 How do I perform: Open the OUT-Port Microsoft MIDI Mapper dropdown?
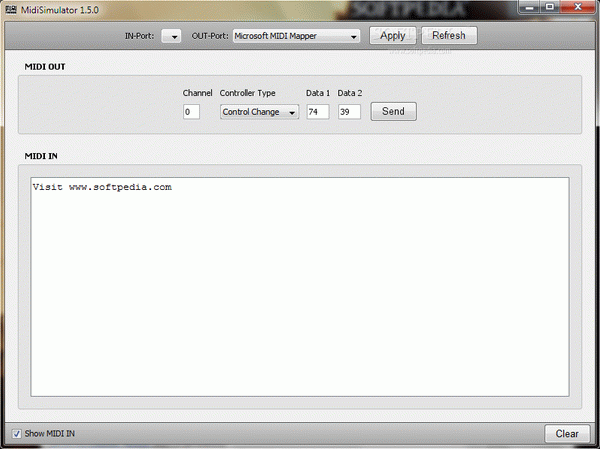296,36
